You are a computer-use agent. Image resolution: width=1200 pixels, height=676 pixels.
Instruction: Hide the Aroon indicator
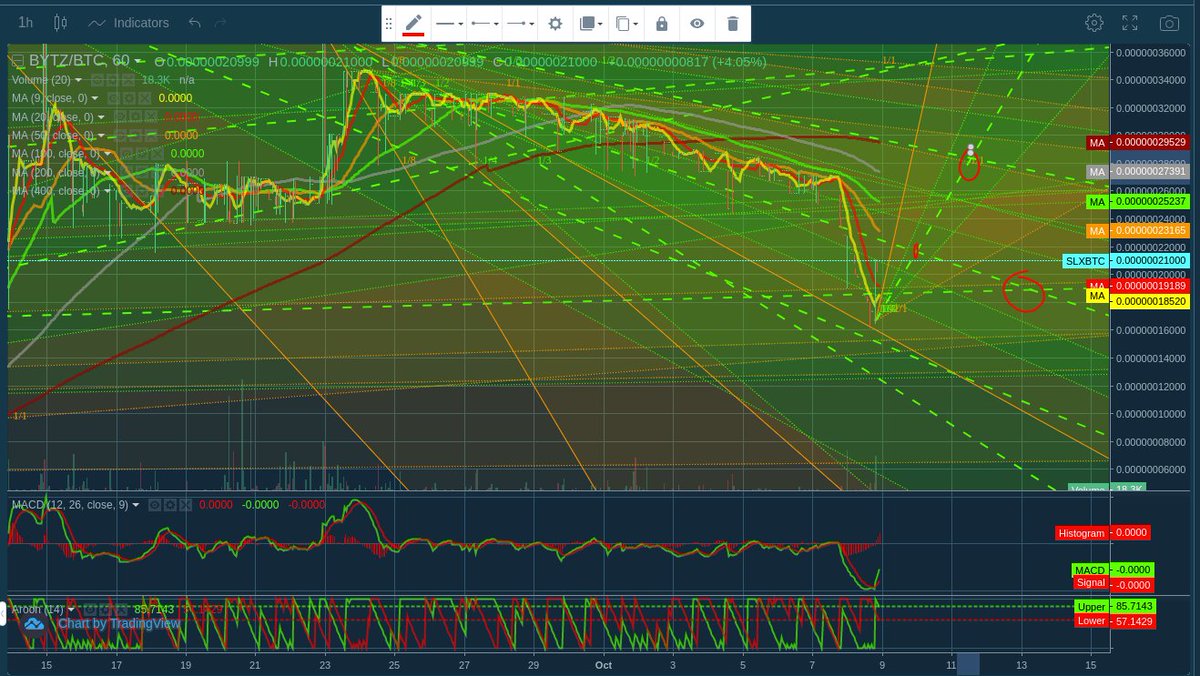click(89, 609)
